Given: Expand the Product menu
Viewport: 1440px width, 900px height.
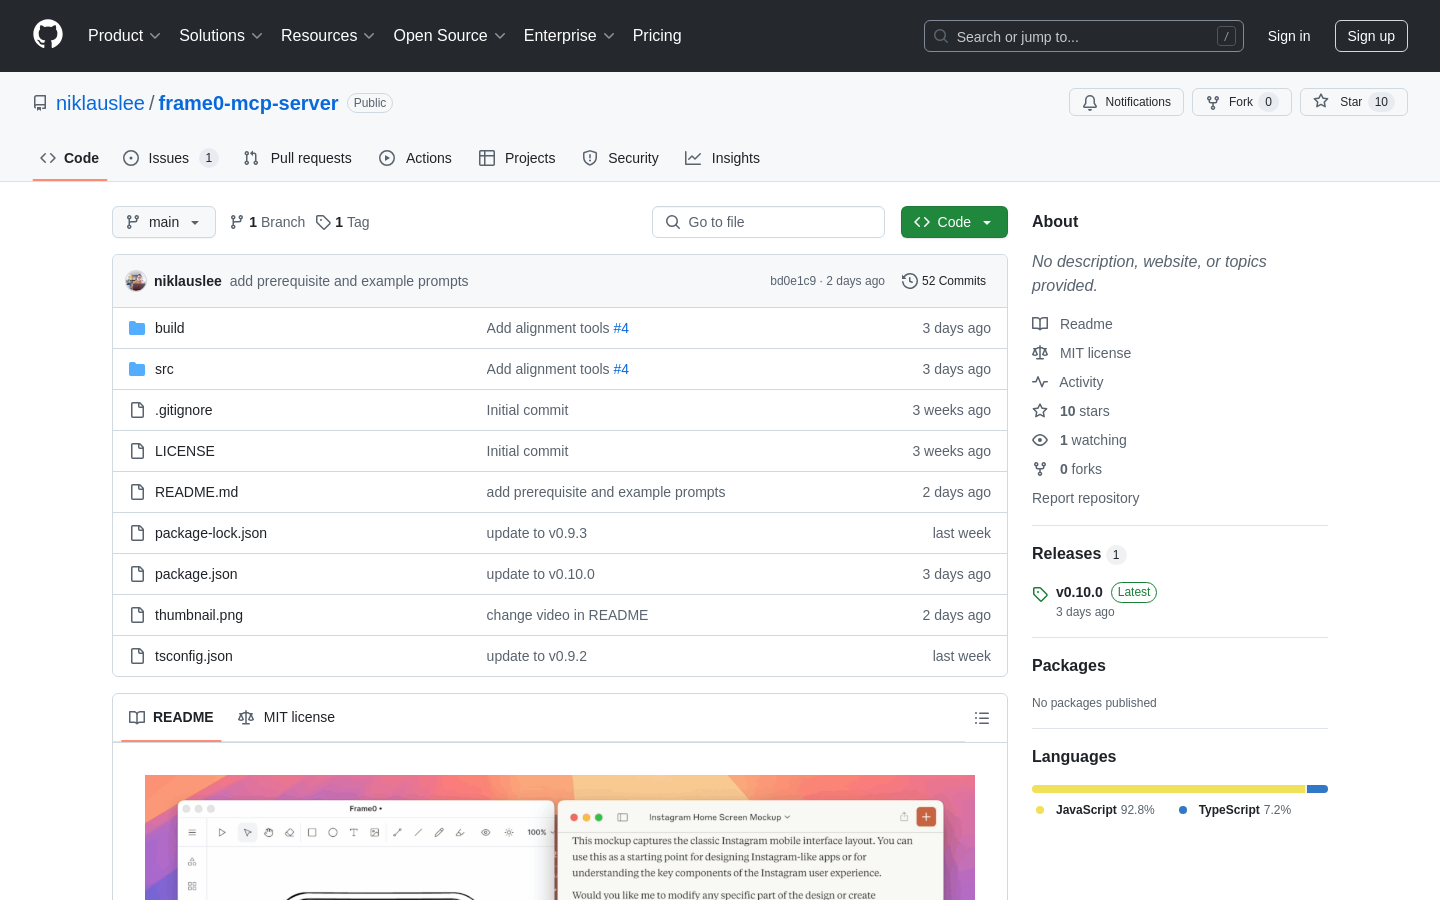Looking at the screenshot, I should [124, 36].
